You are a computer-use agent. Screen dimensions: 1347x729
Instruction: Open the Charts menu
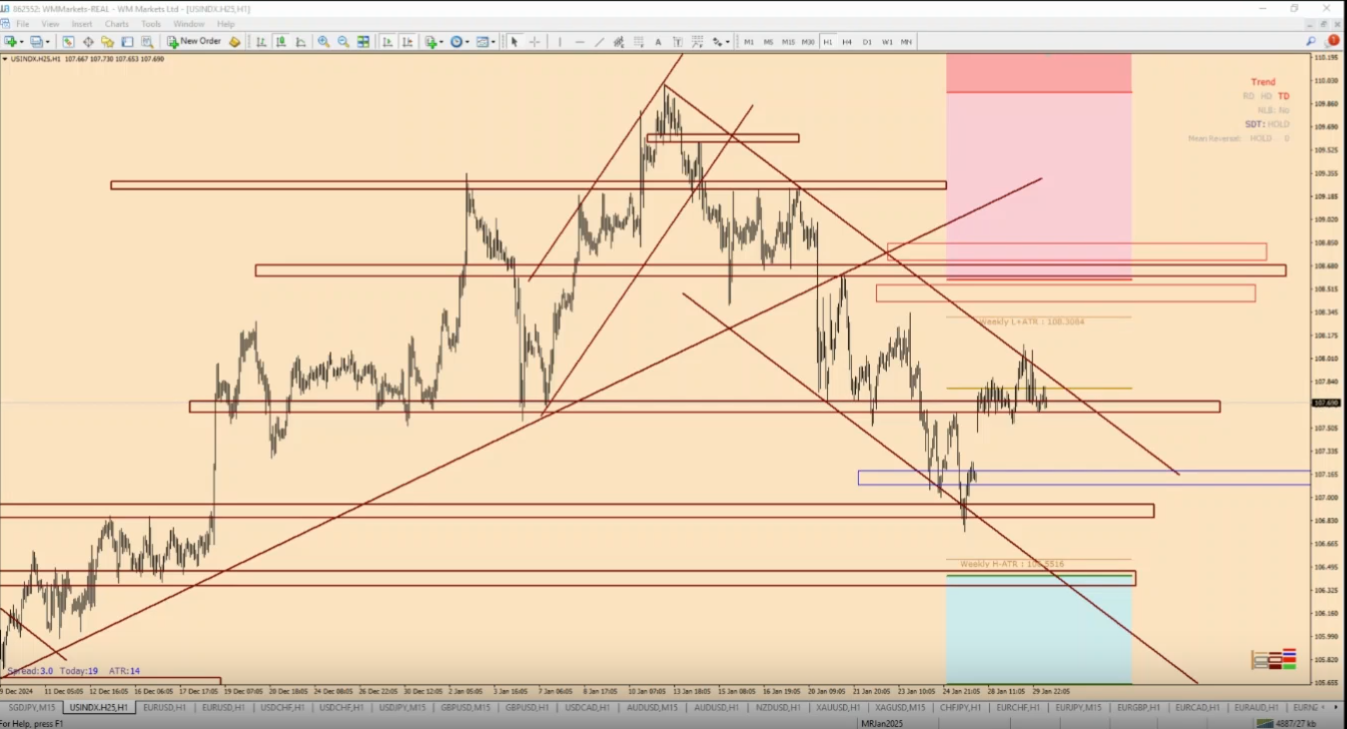click(117, 24)
